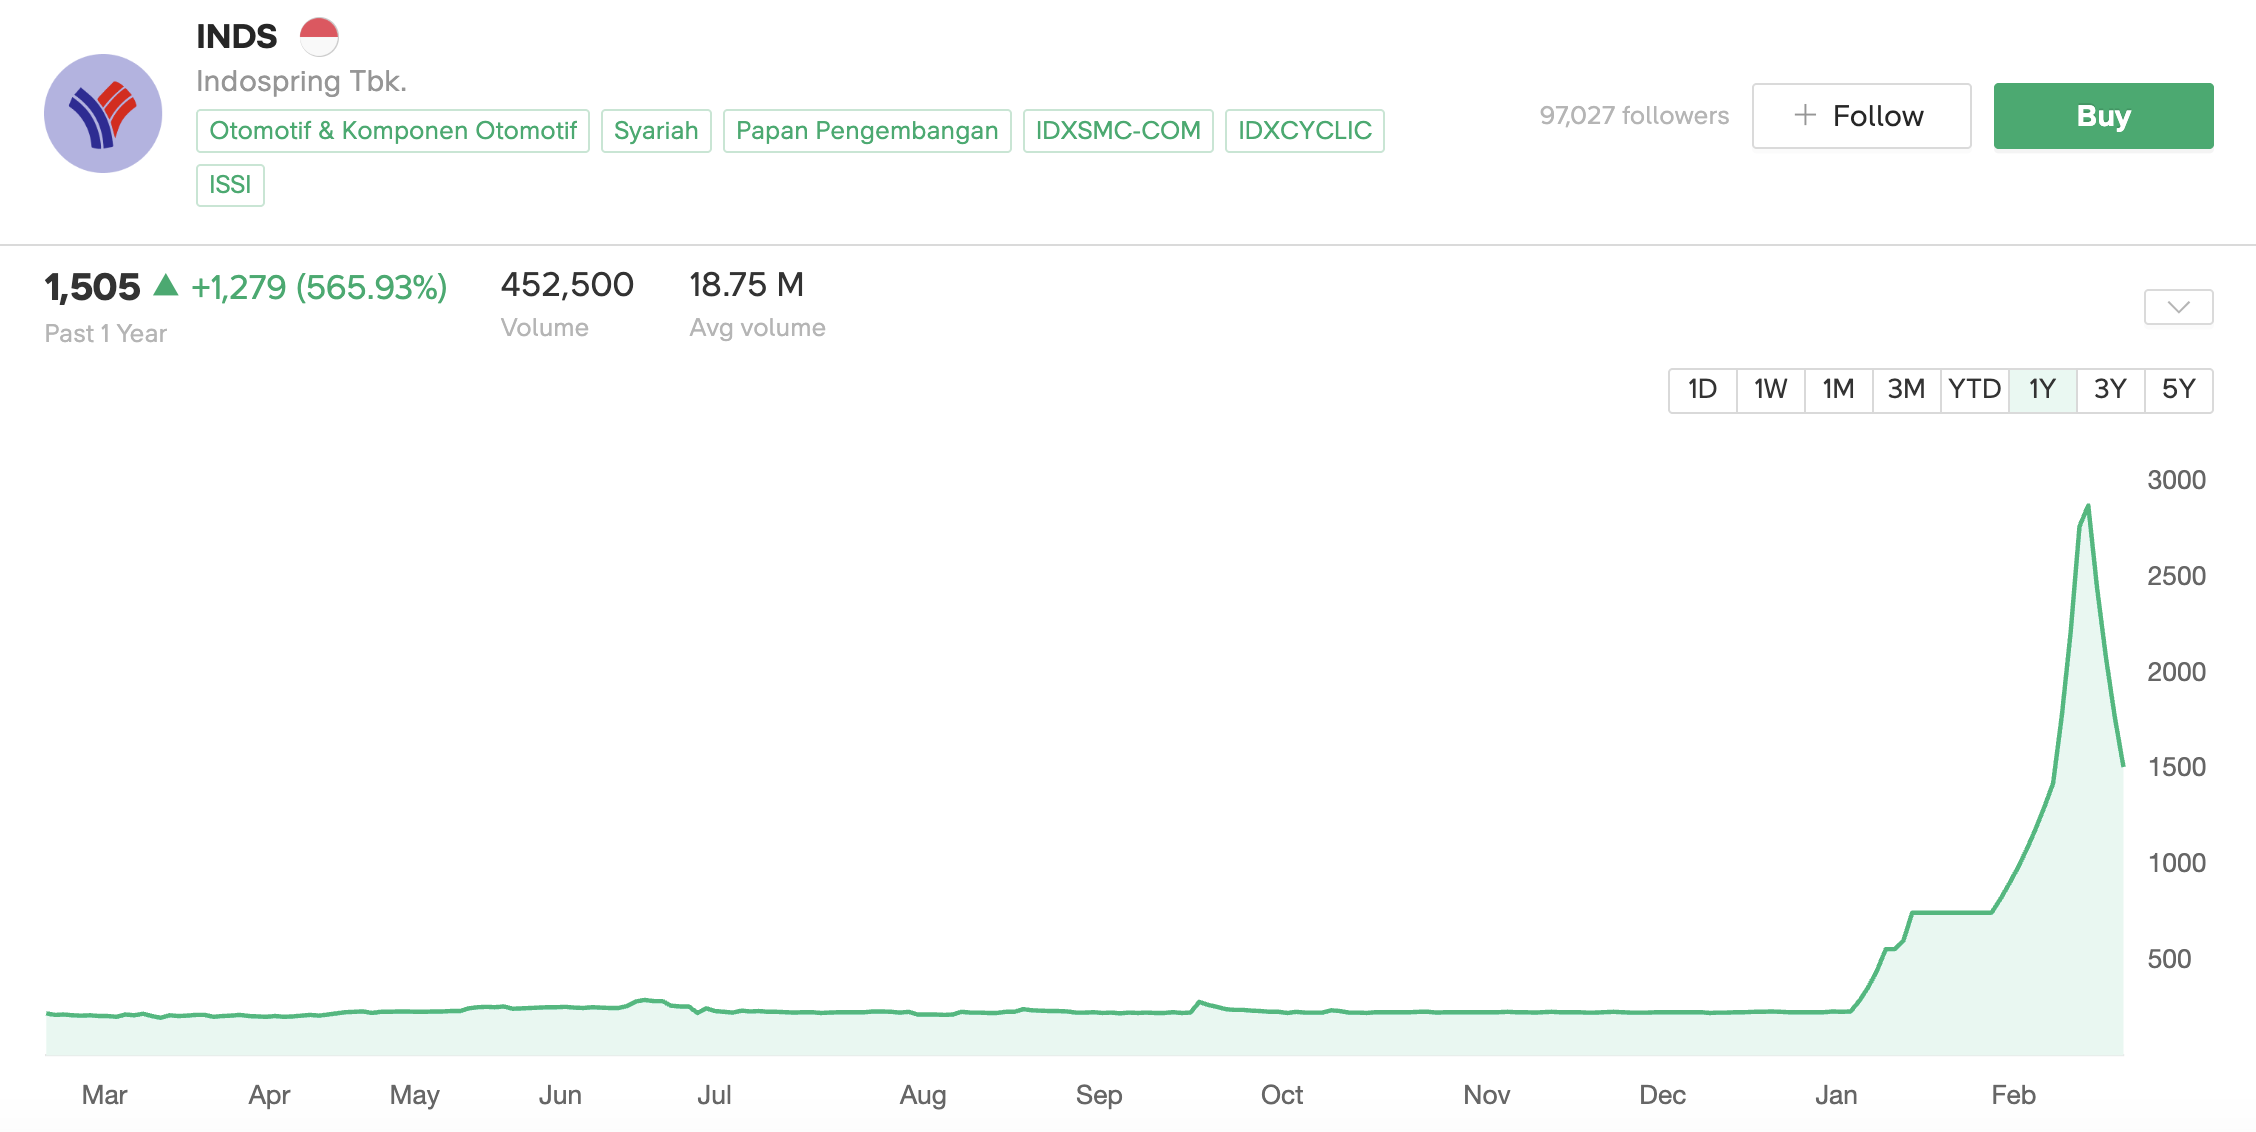Screen dimensions: 2256x1132
Task: Open the ISSI index tag
Action: pyautogui.click(x=230, y=185)
